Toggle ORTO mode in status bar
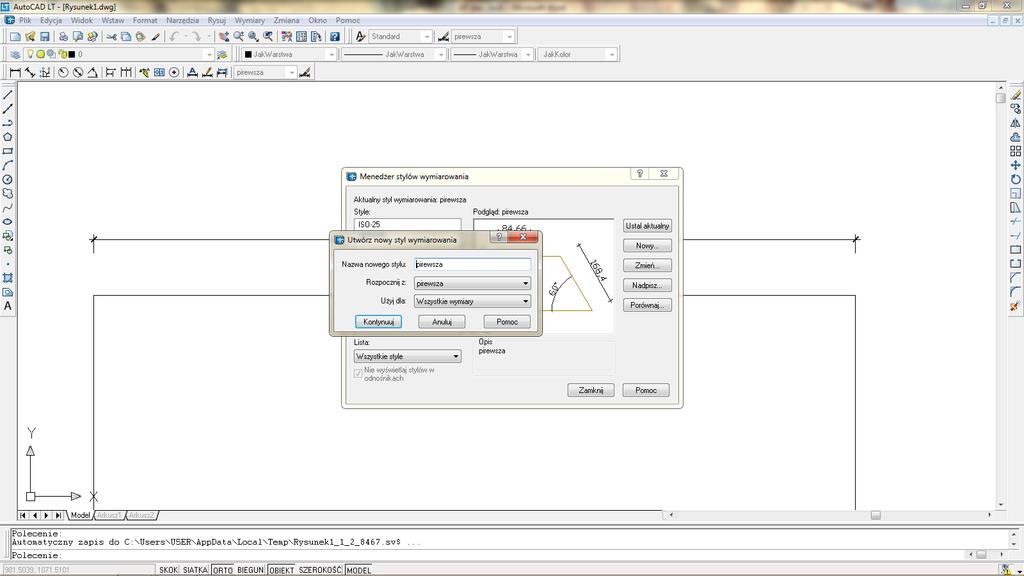The height and width of the screenshot is (576, 1024). click(x=223, y=570)
